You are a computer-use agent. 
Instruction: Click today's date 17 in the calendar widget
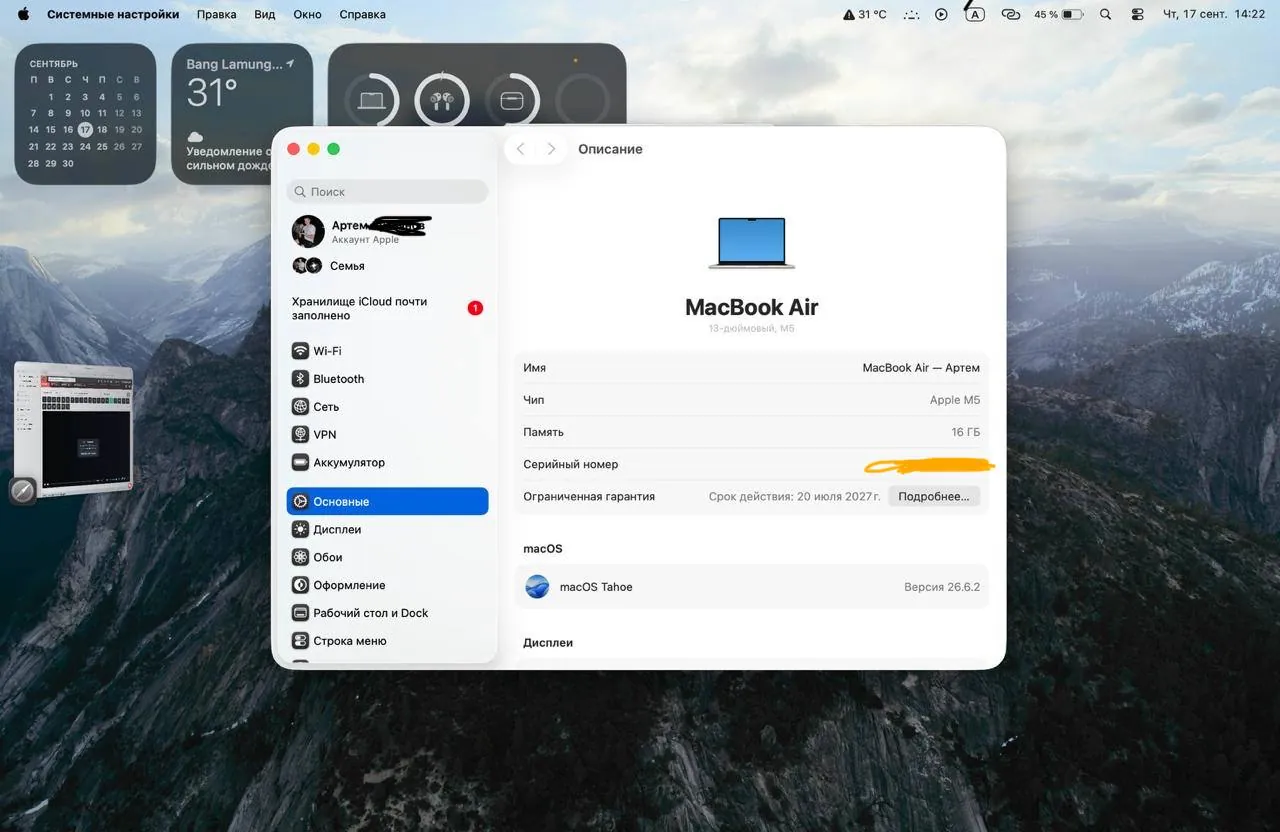pos(85,129)
